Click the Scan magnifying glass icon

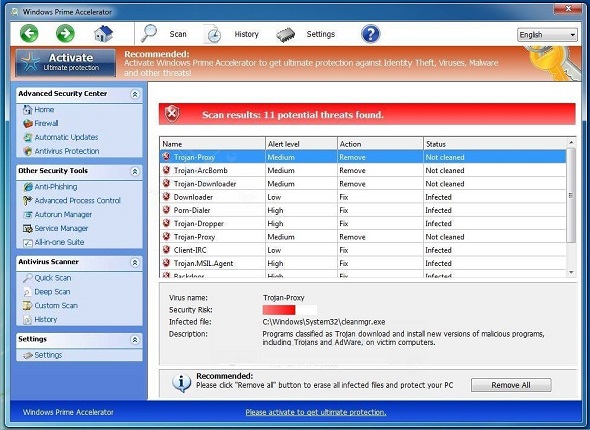[149, 33]
